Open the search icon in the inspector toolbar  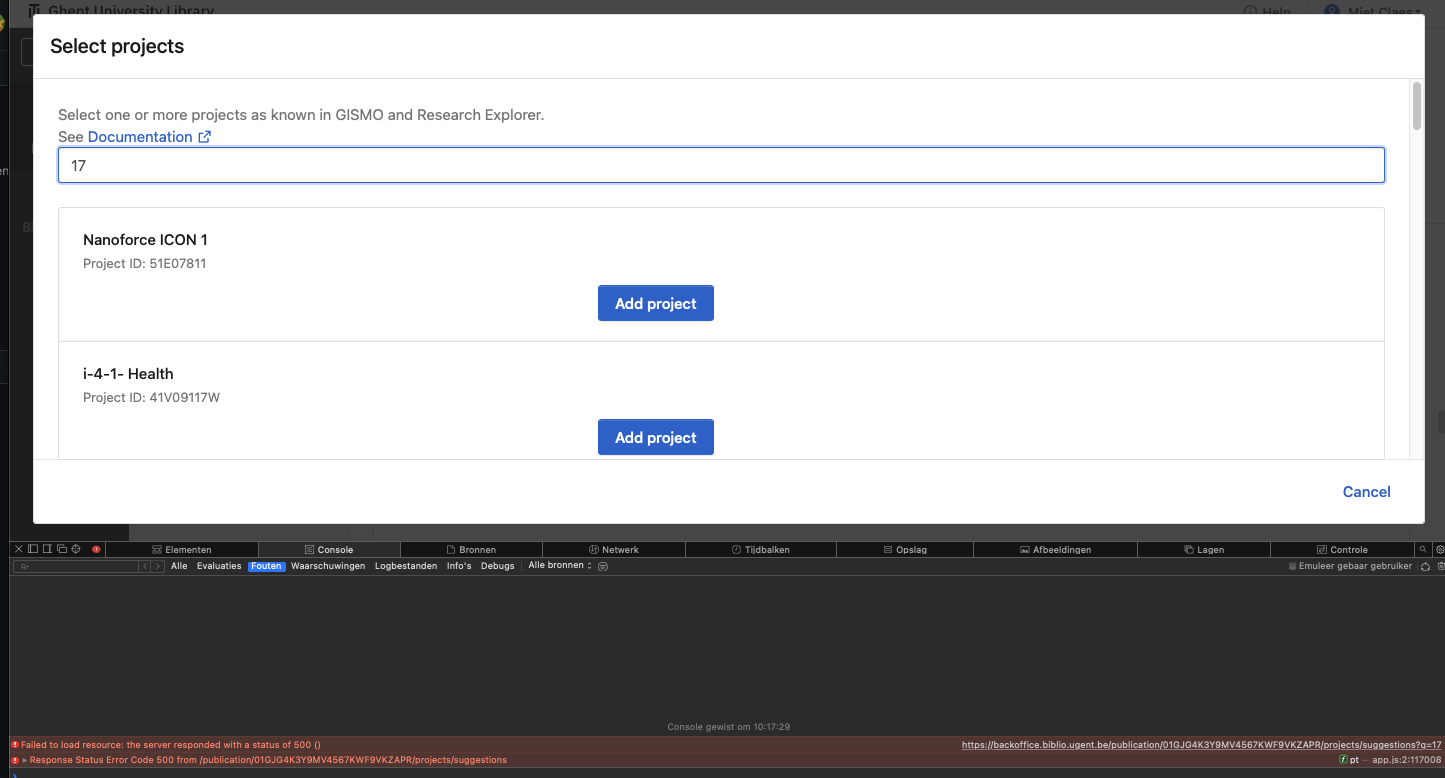pyautogui.click(x=1423, y=549)
